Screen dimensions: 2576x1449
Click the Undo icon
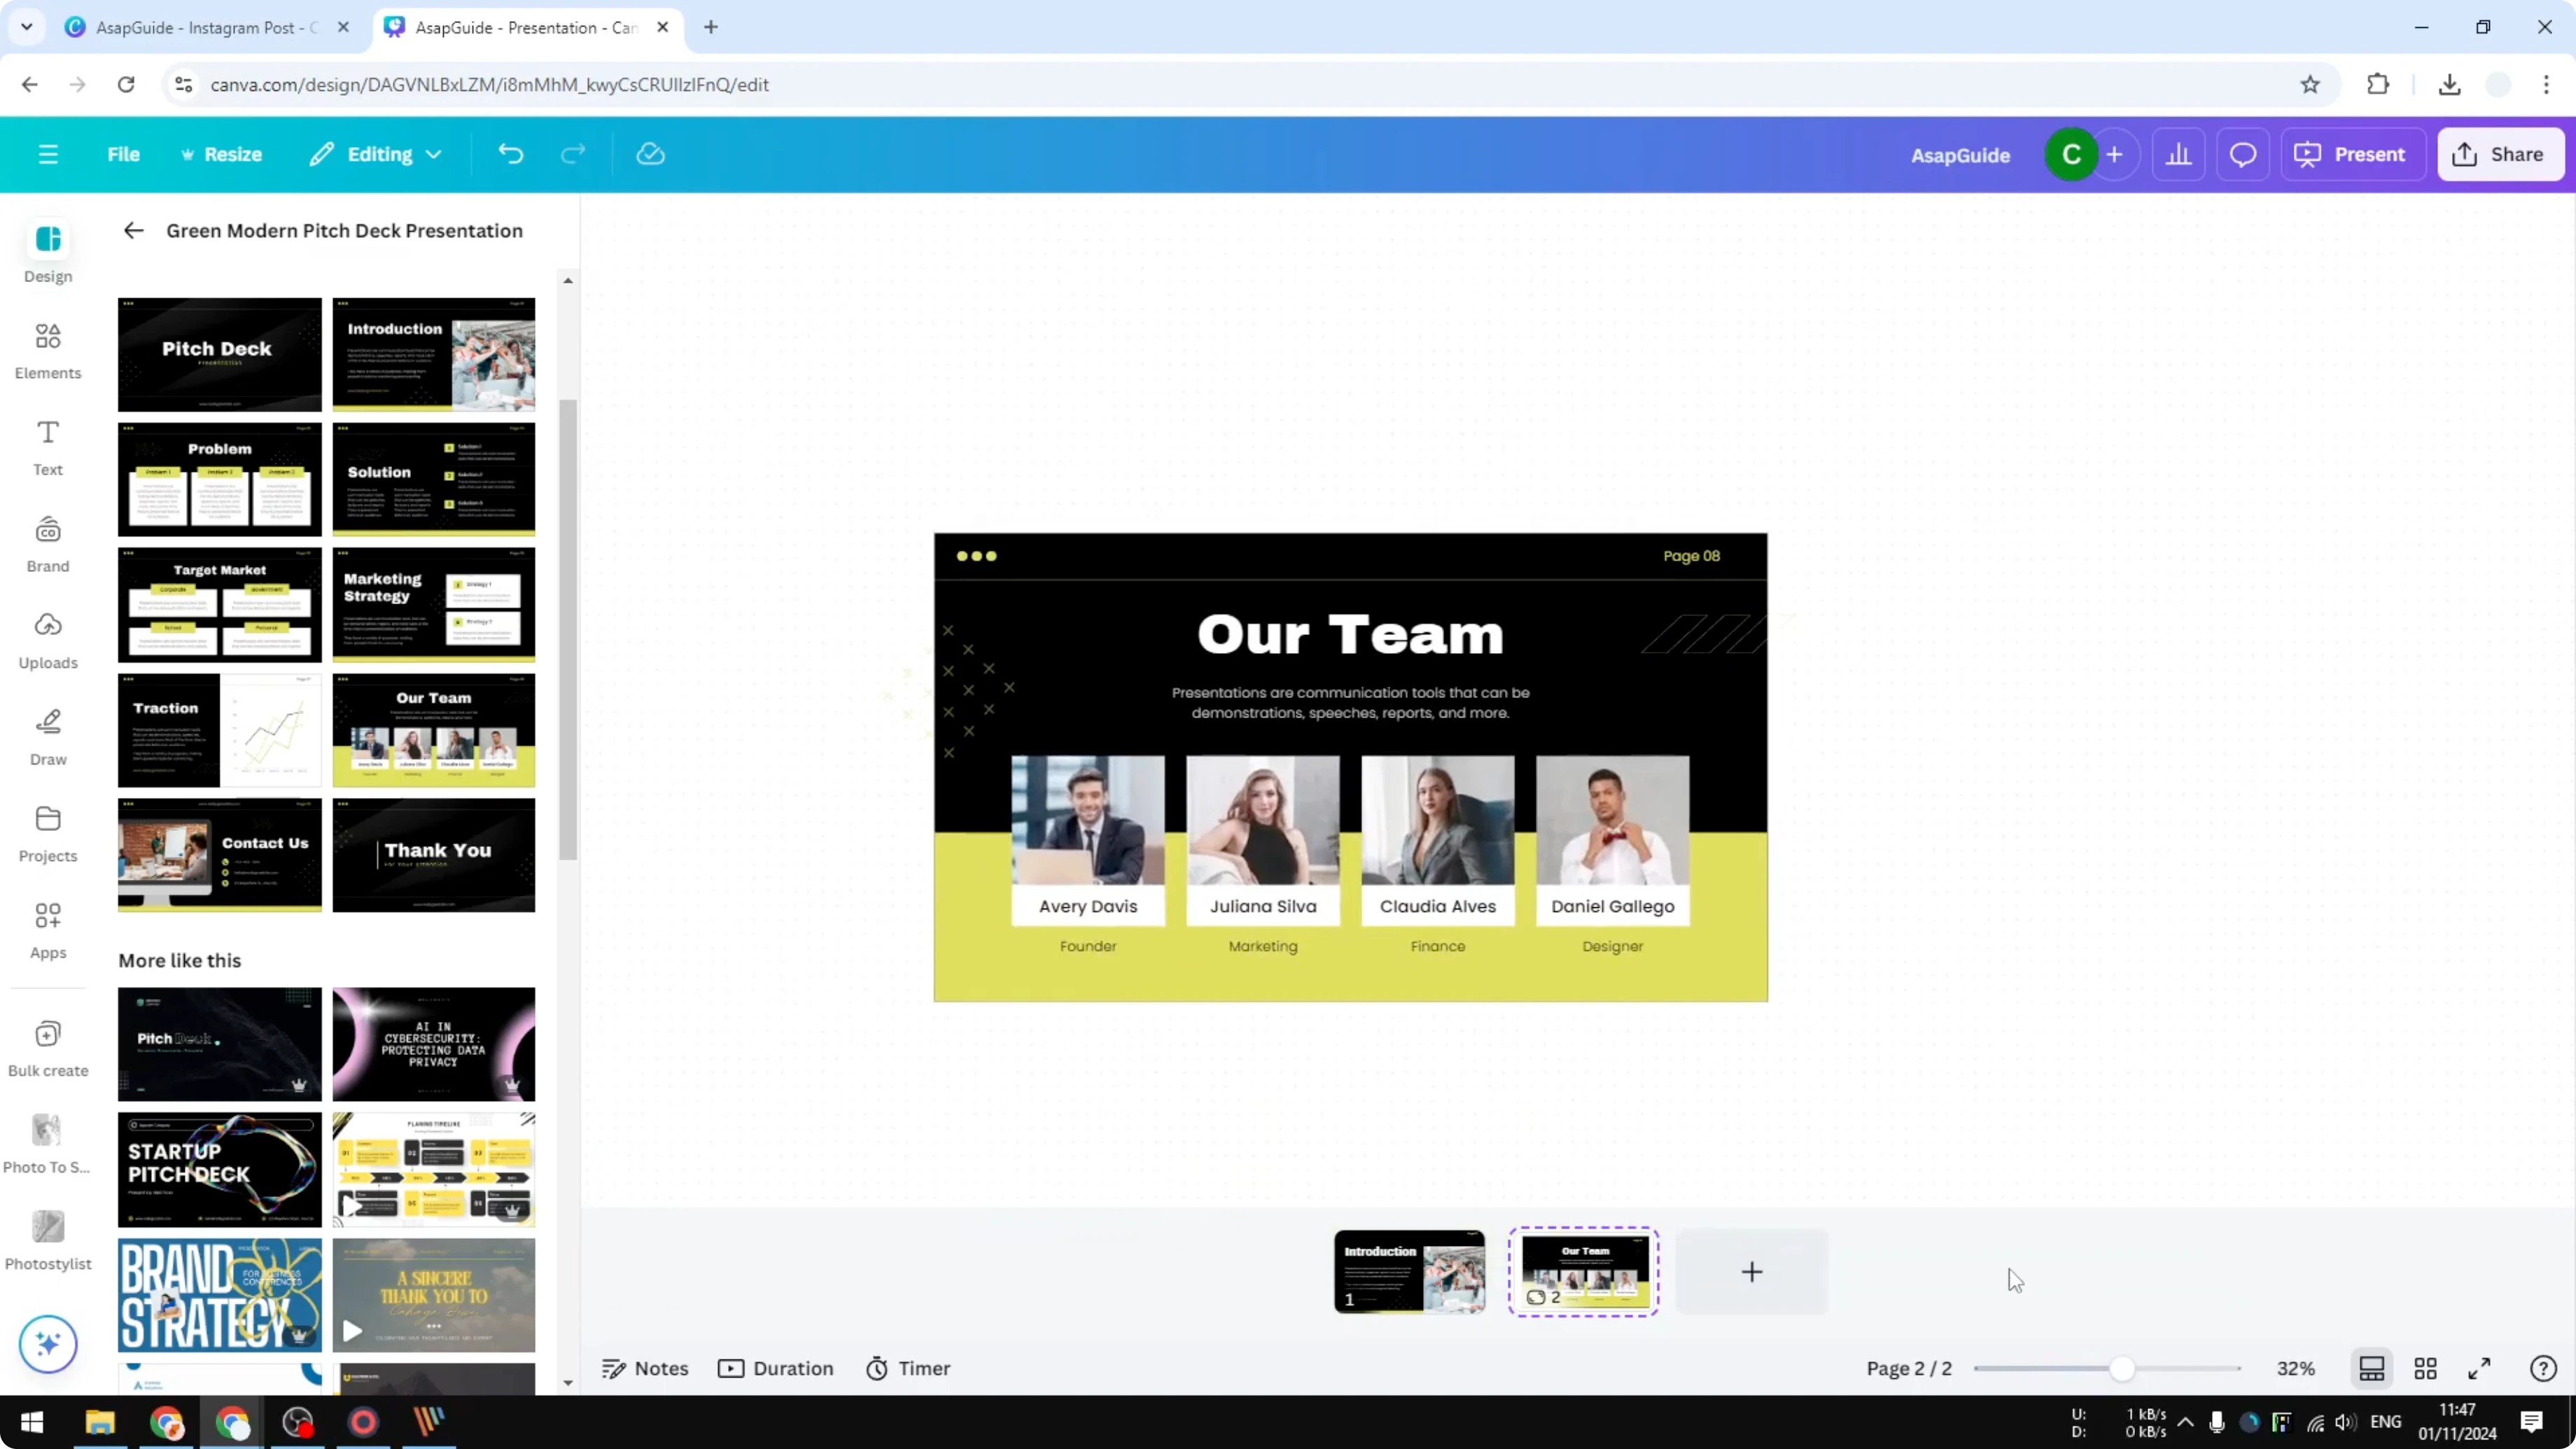(510, 153)
